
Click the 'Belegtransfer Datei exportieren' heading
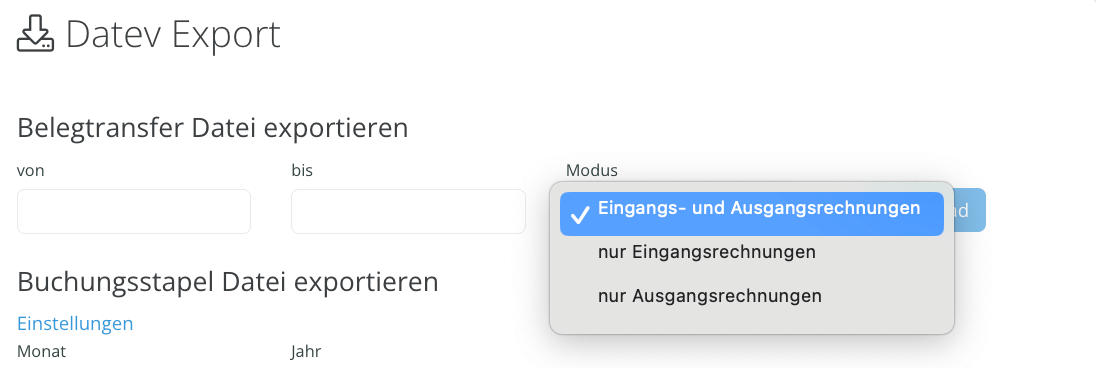[212, 129]
